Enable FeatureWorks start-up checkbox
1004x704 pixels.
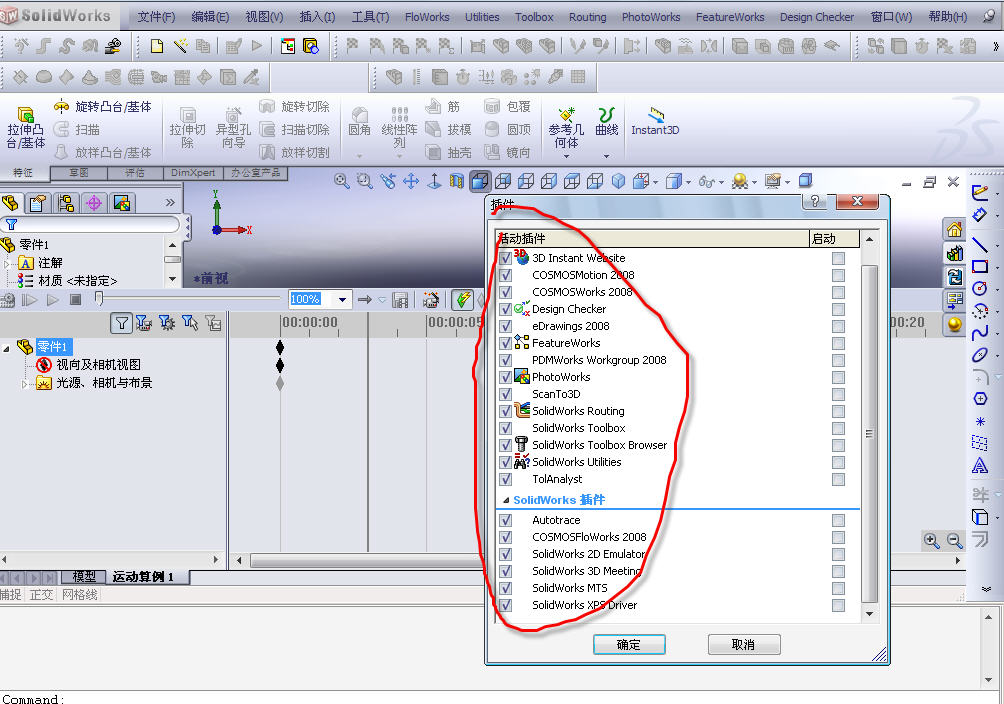[838, 343]
